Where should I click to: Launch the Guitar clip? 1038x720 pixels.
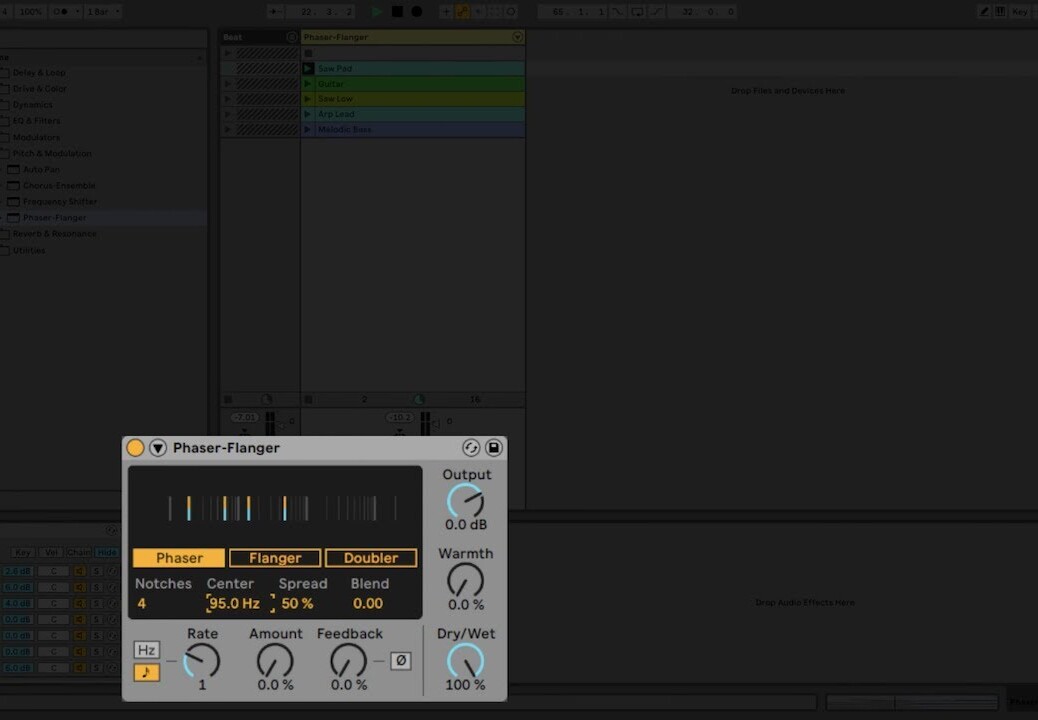click(x=308, y=83)
